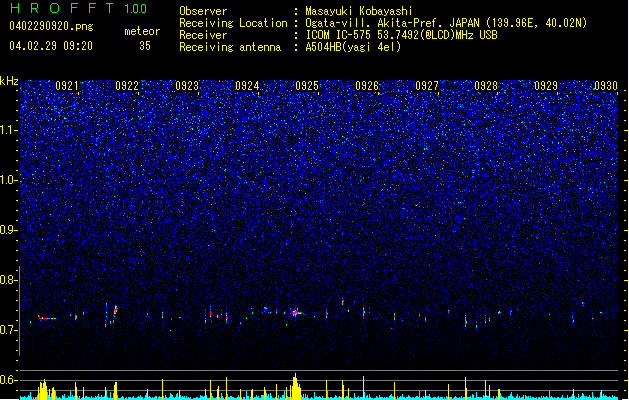Click the meteor label

(142, 31)
